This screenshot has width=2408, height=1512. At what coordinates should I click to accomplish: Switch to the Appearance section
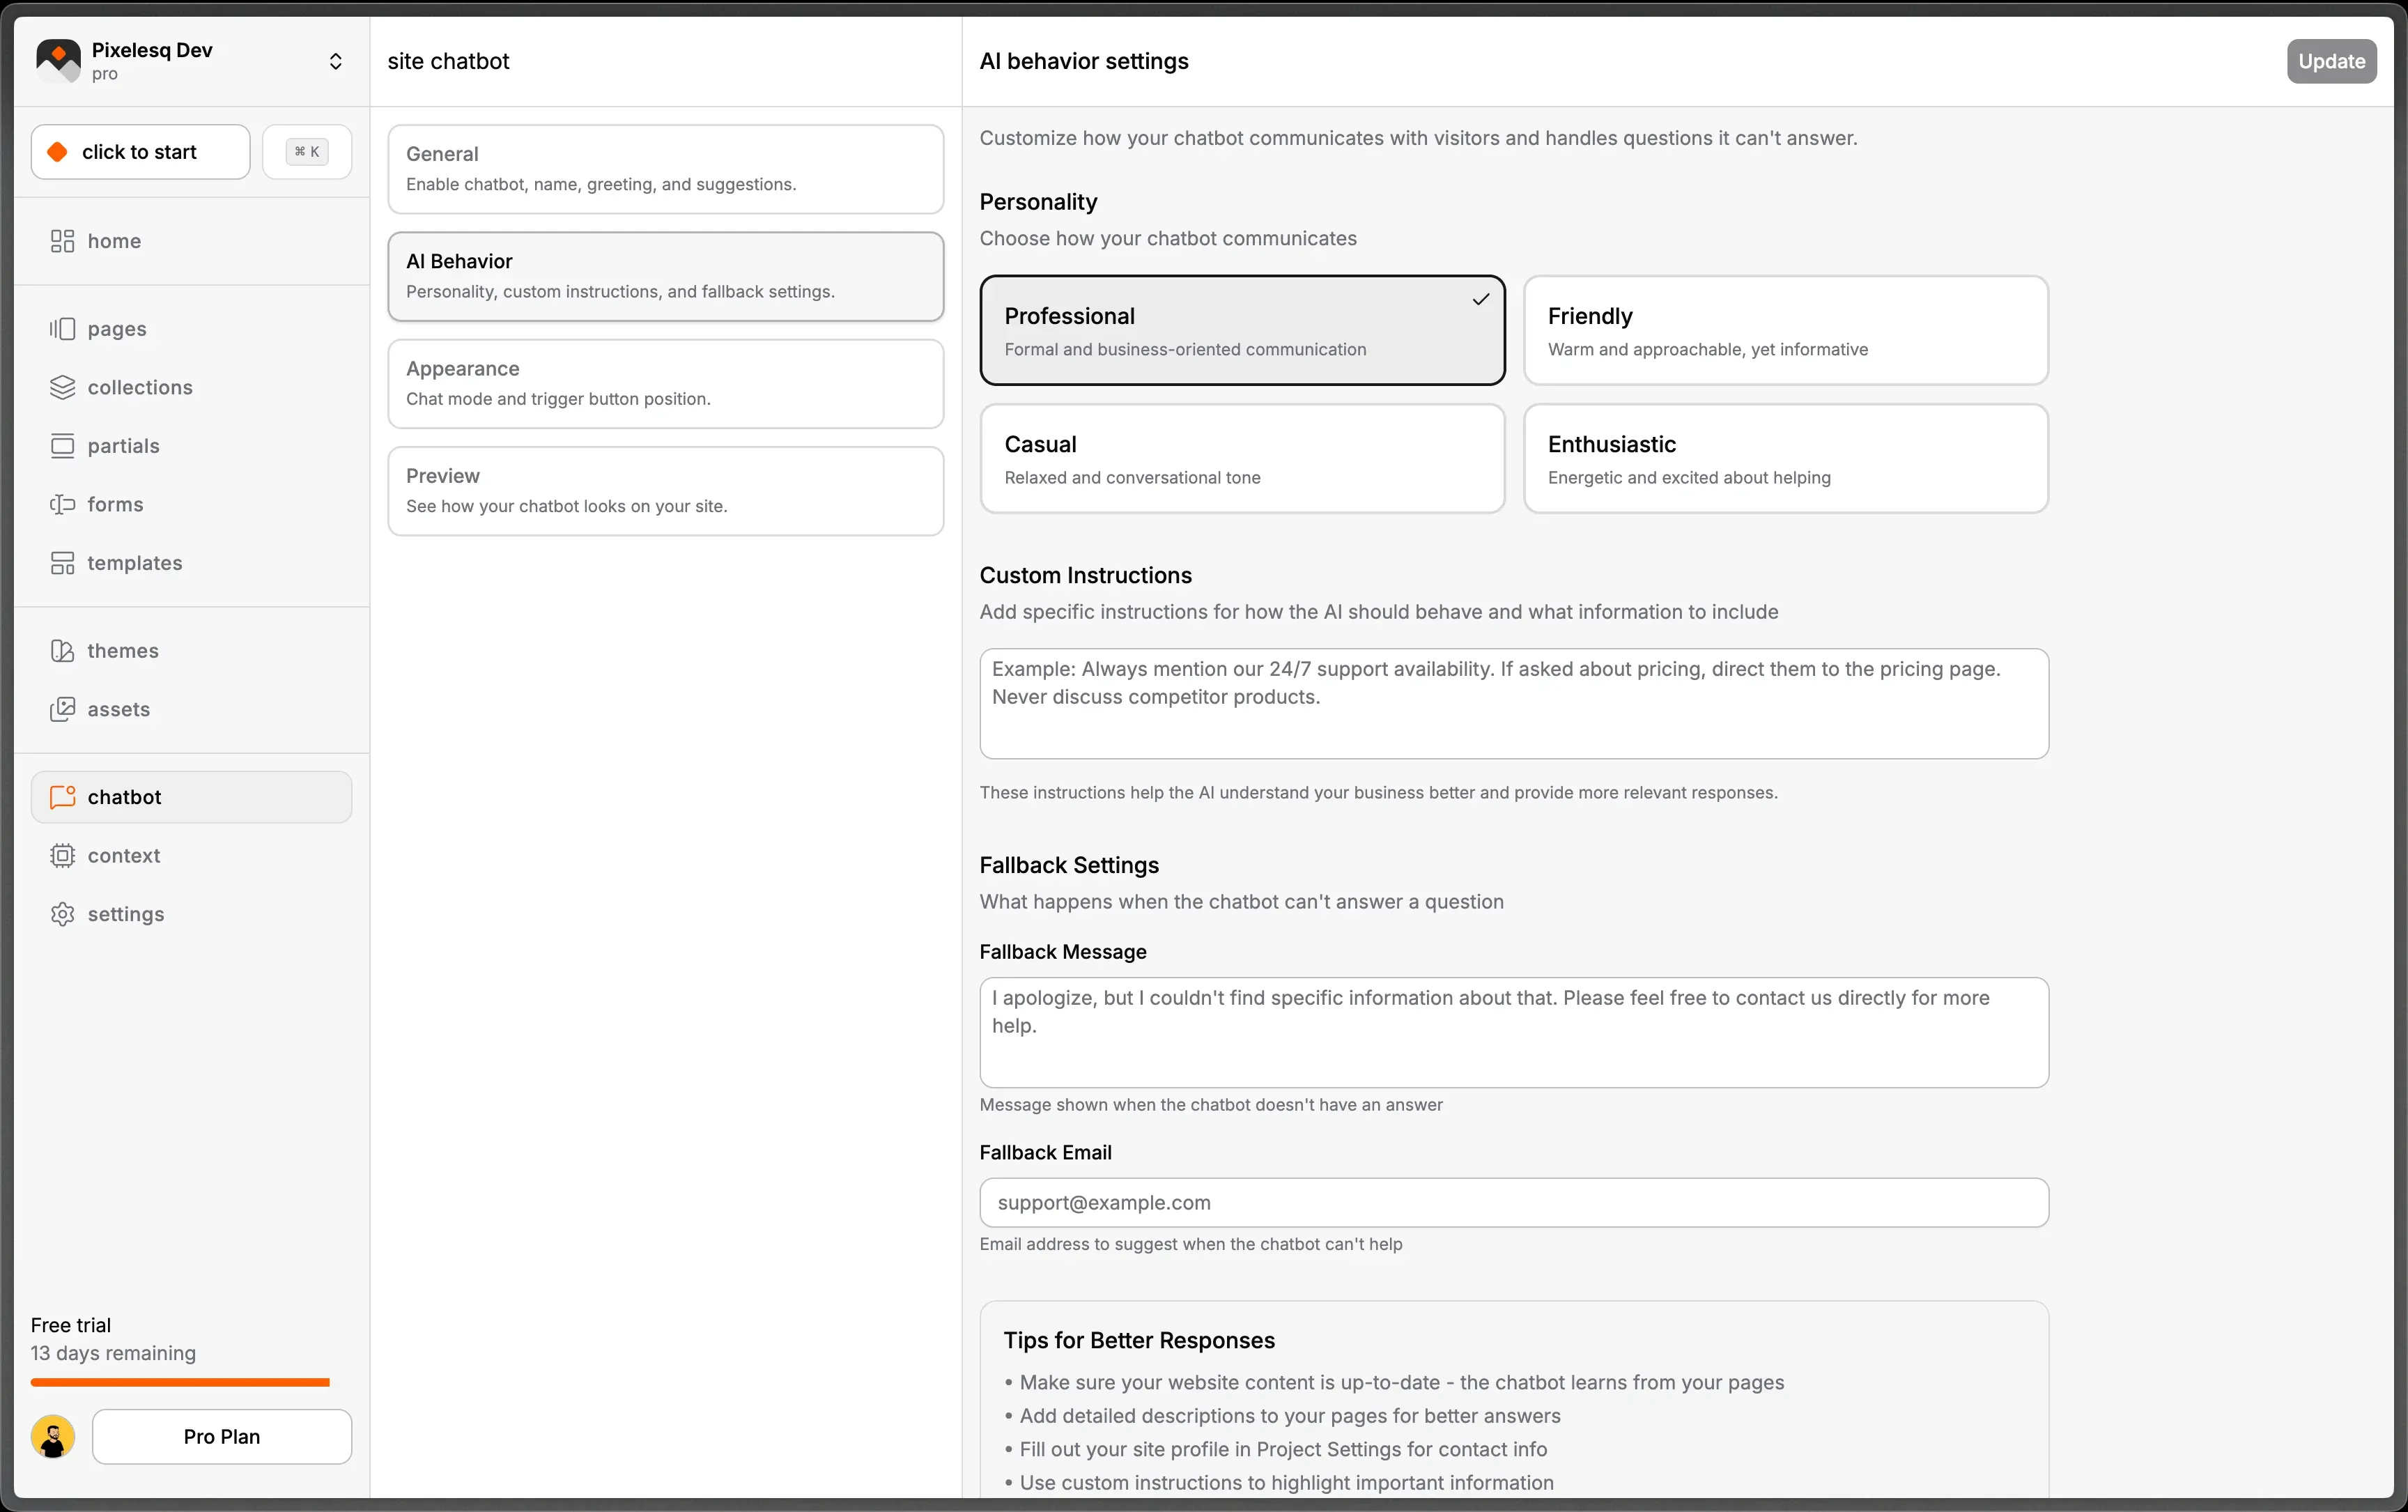point(665,384)
